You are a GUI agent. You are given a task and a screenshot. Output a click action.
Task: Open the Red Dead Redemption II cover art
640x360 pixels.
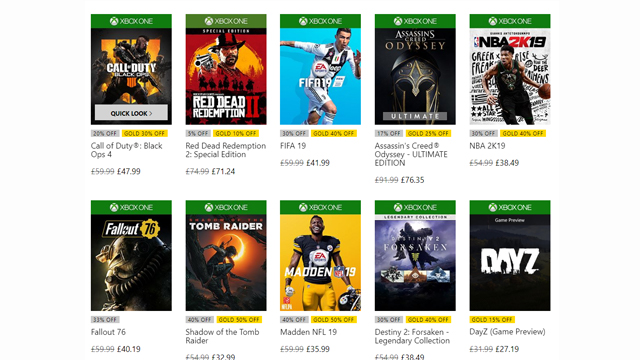tap(226, 76)
